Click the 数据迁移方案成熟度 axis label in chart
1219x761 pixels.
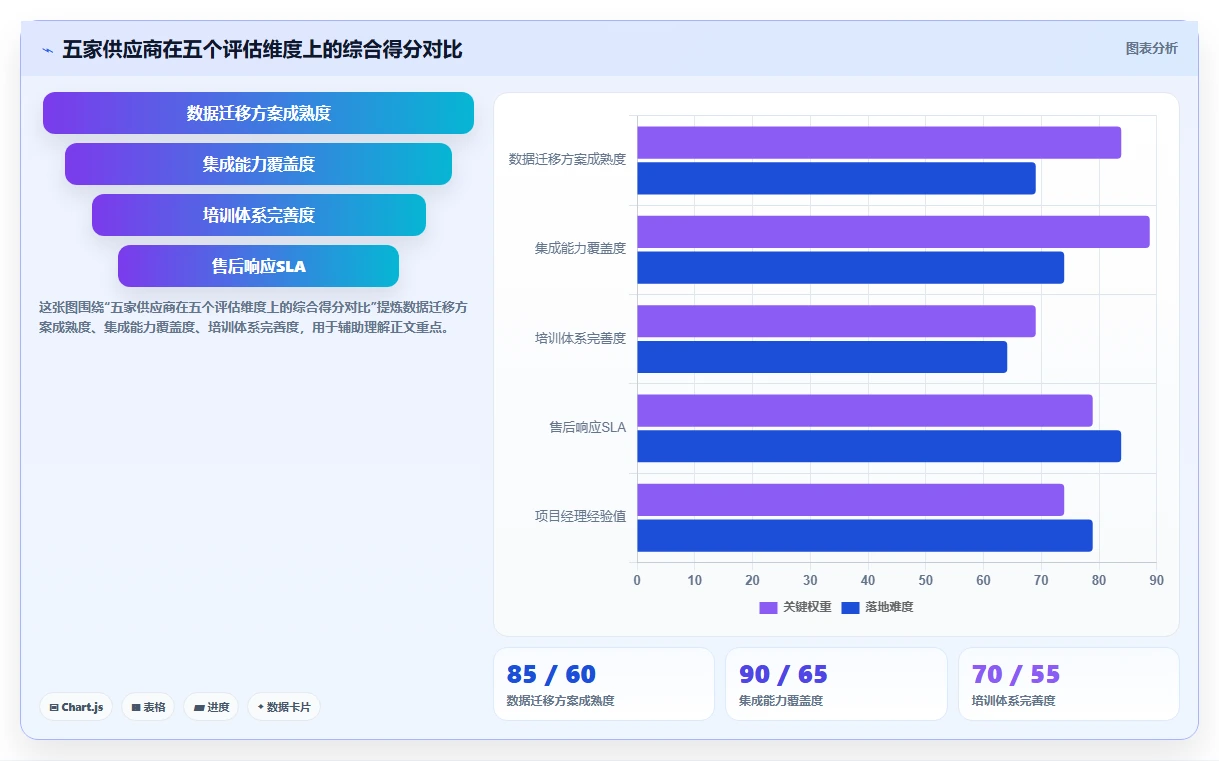[567, 159]
